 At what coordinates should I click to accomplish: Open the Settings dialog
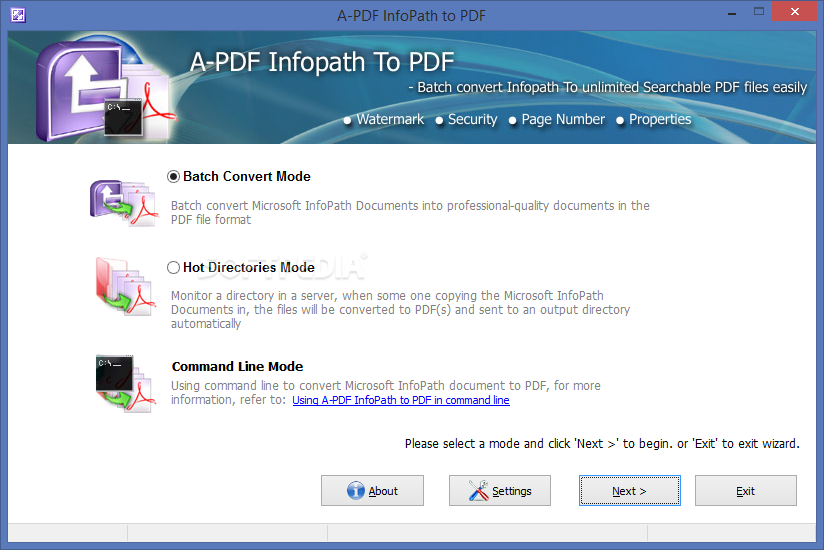[x=500, y=491]
